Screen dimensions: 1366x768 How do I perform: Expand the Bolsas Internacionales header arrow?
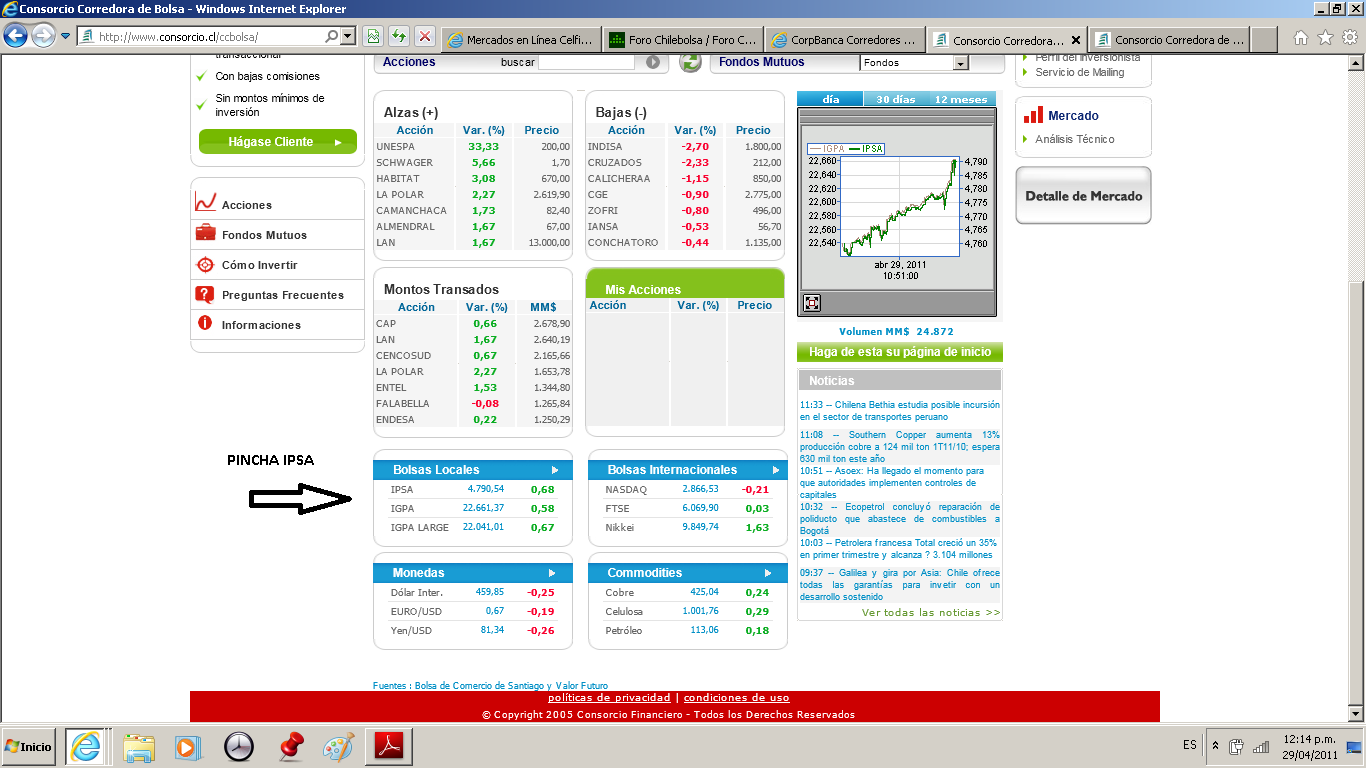(x=775, y=470)
